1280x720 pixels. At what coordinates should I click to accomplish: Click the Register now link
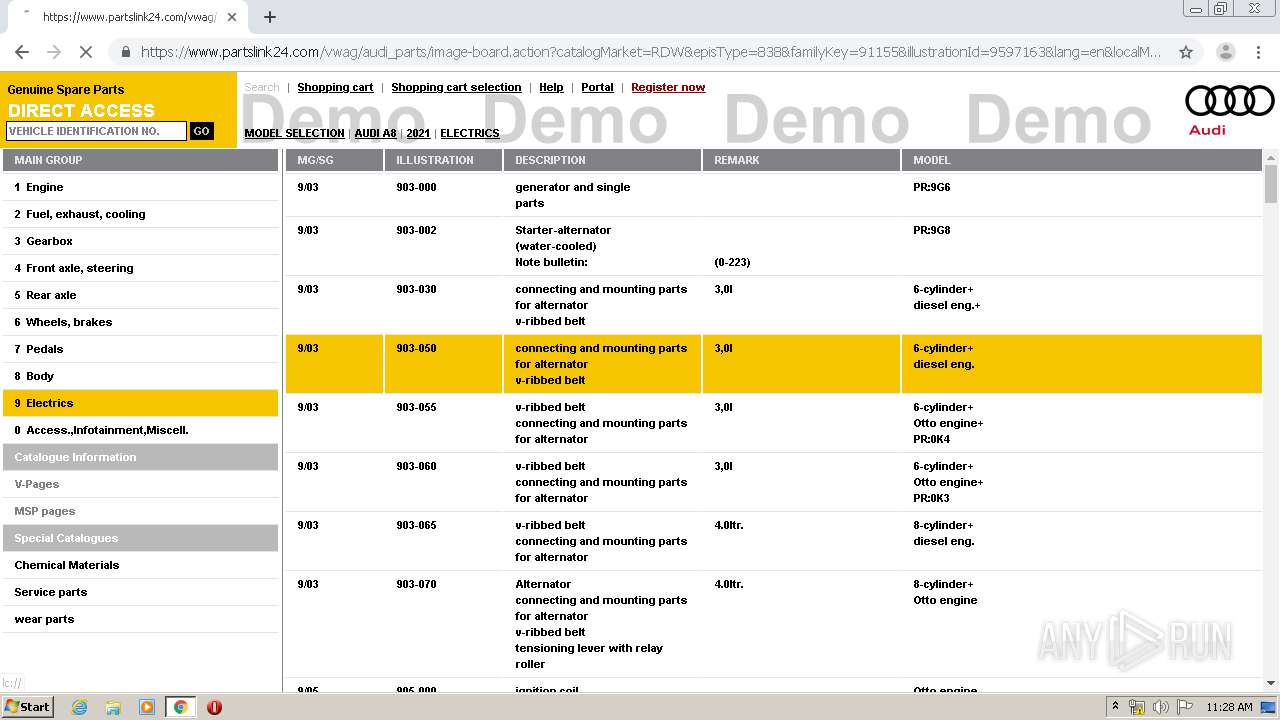pyautogui.click(x=668, y=87)
